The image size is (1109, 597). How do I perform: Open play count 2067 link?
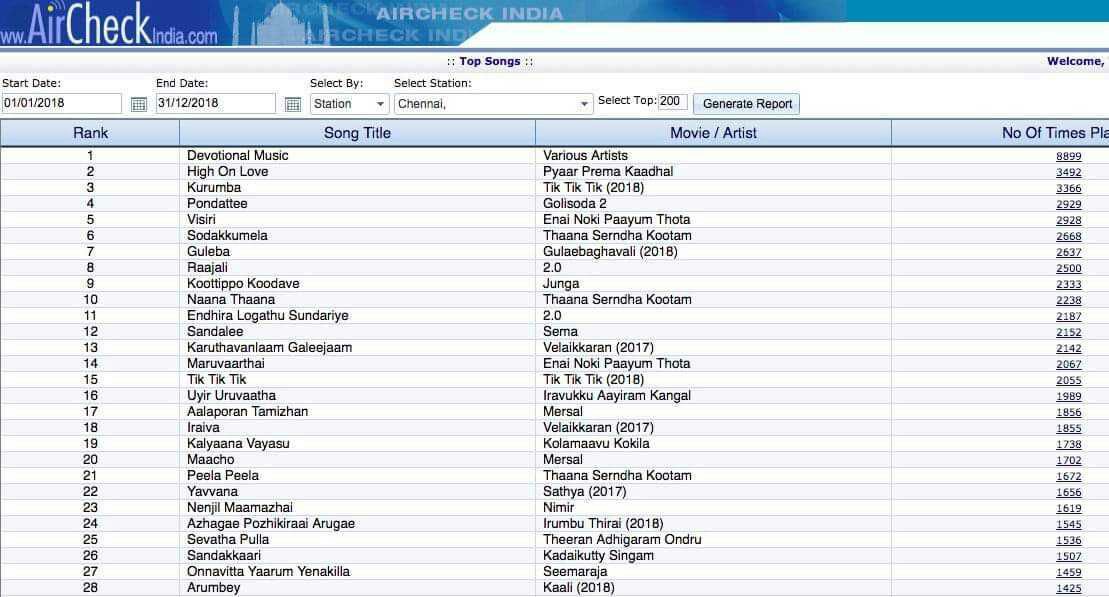tap(1069, 364)
